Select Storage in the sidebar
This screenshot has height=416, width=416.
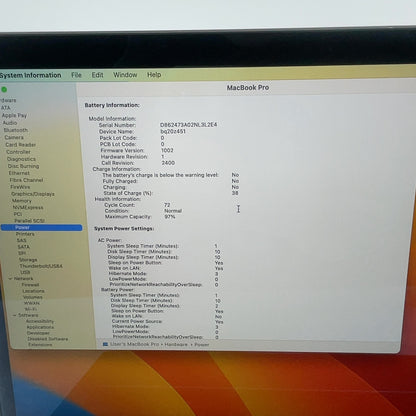tap(28, 260)
